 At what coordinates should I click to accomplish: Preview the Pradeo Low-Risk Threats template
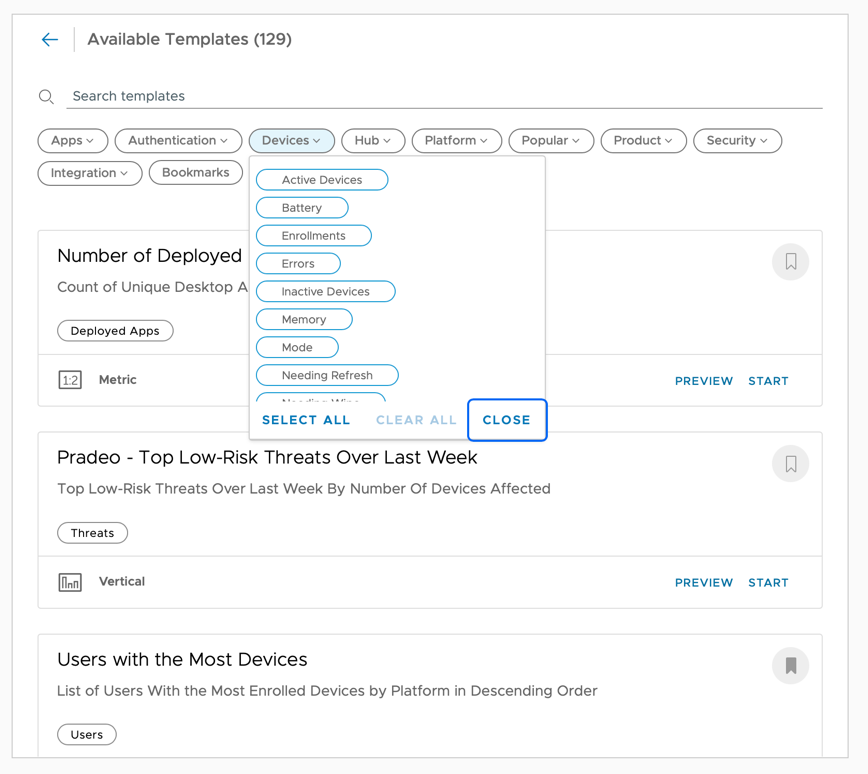[703, 583]
